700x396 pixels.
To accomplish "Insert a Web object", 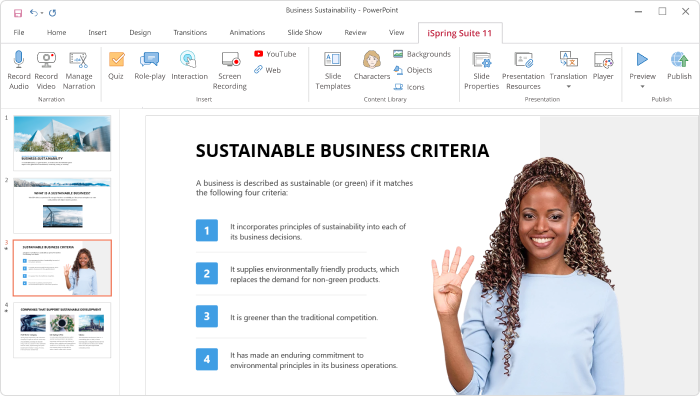I will click(x=267, y=70).
